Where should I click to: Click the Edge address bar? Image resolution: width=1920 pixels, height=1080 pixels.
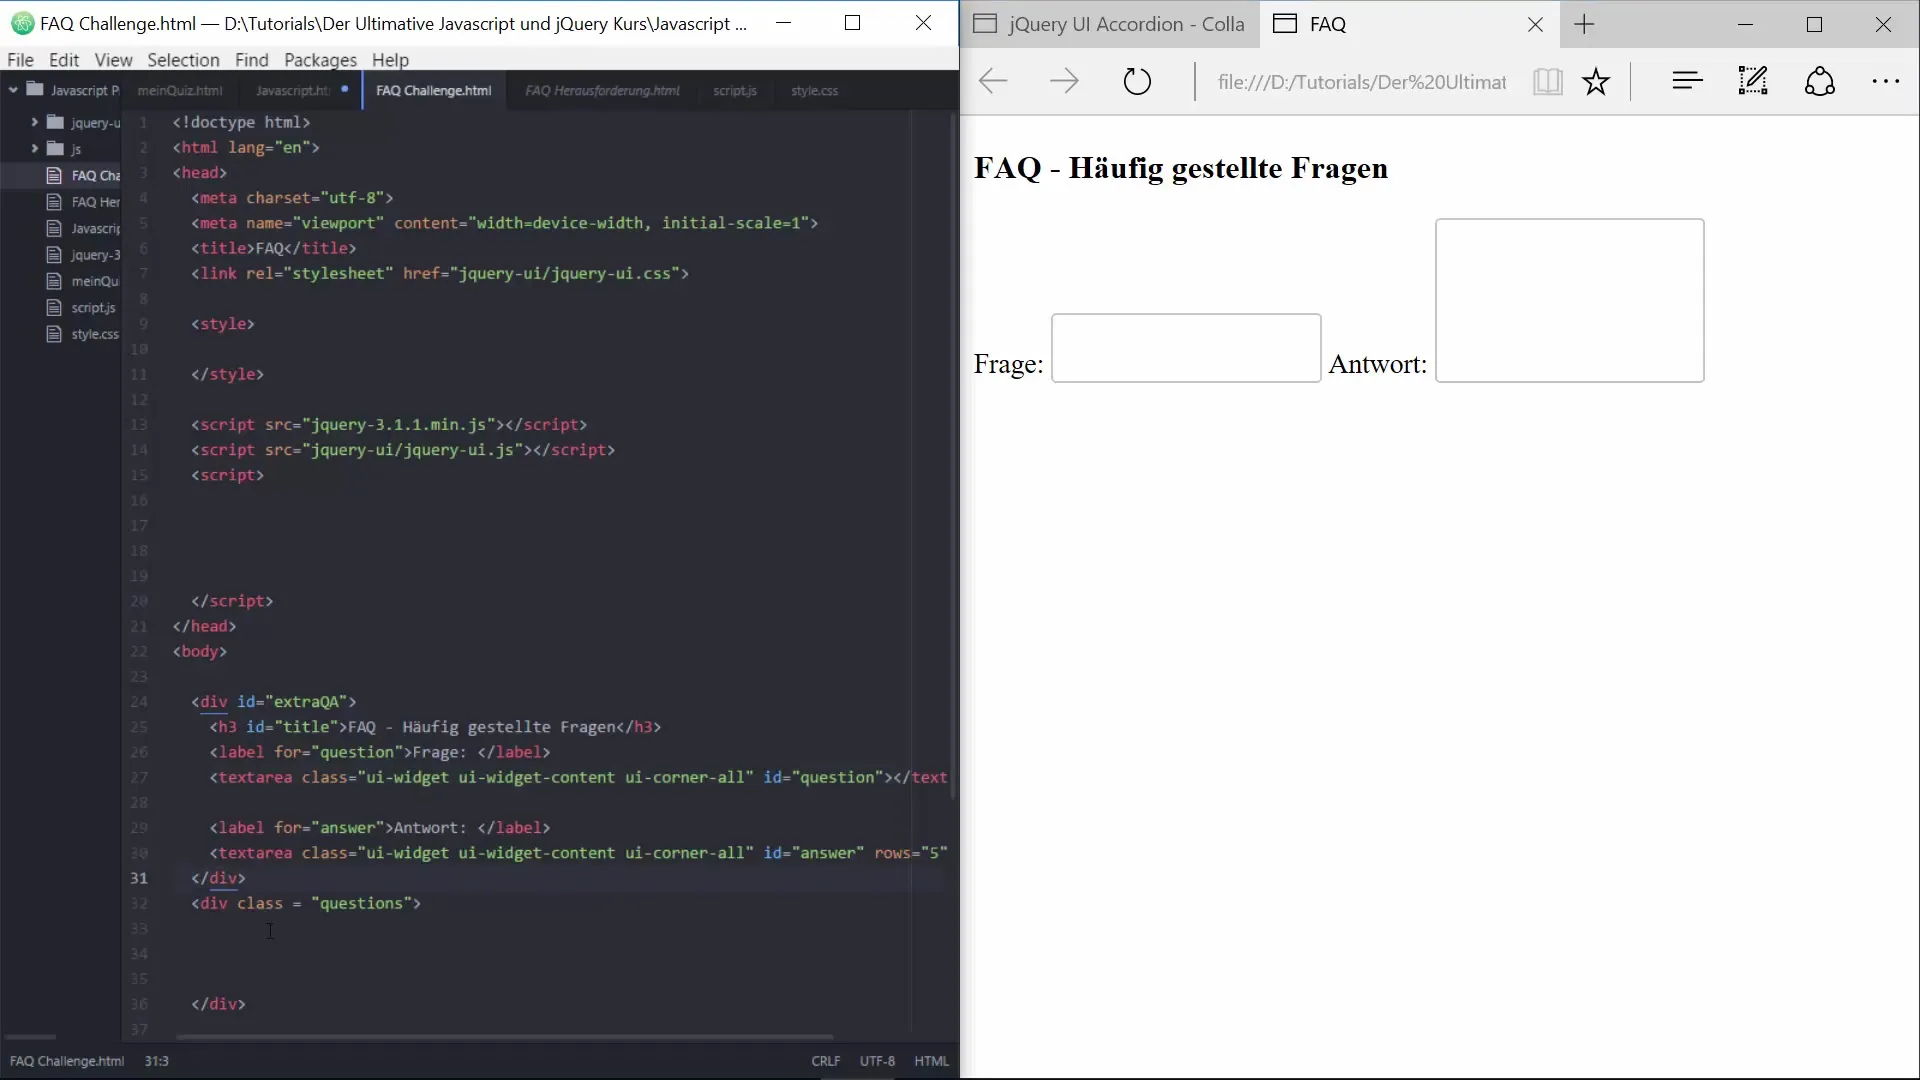(x=1361, y=82)
